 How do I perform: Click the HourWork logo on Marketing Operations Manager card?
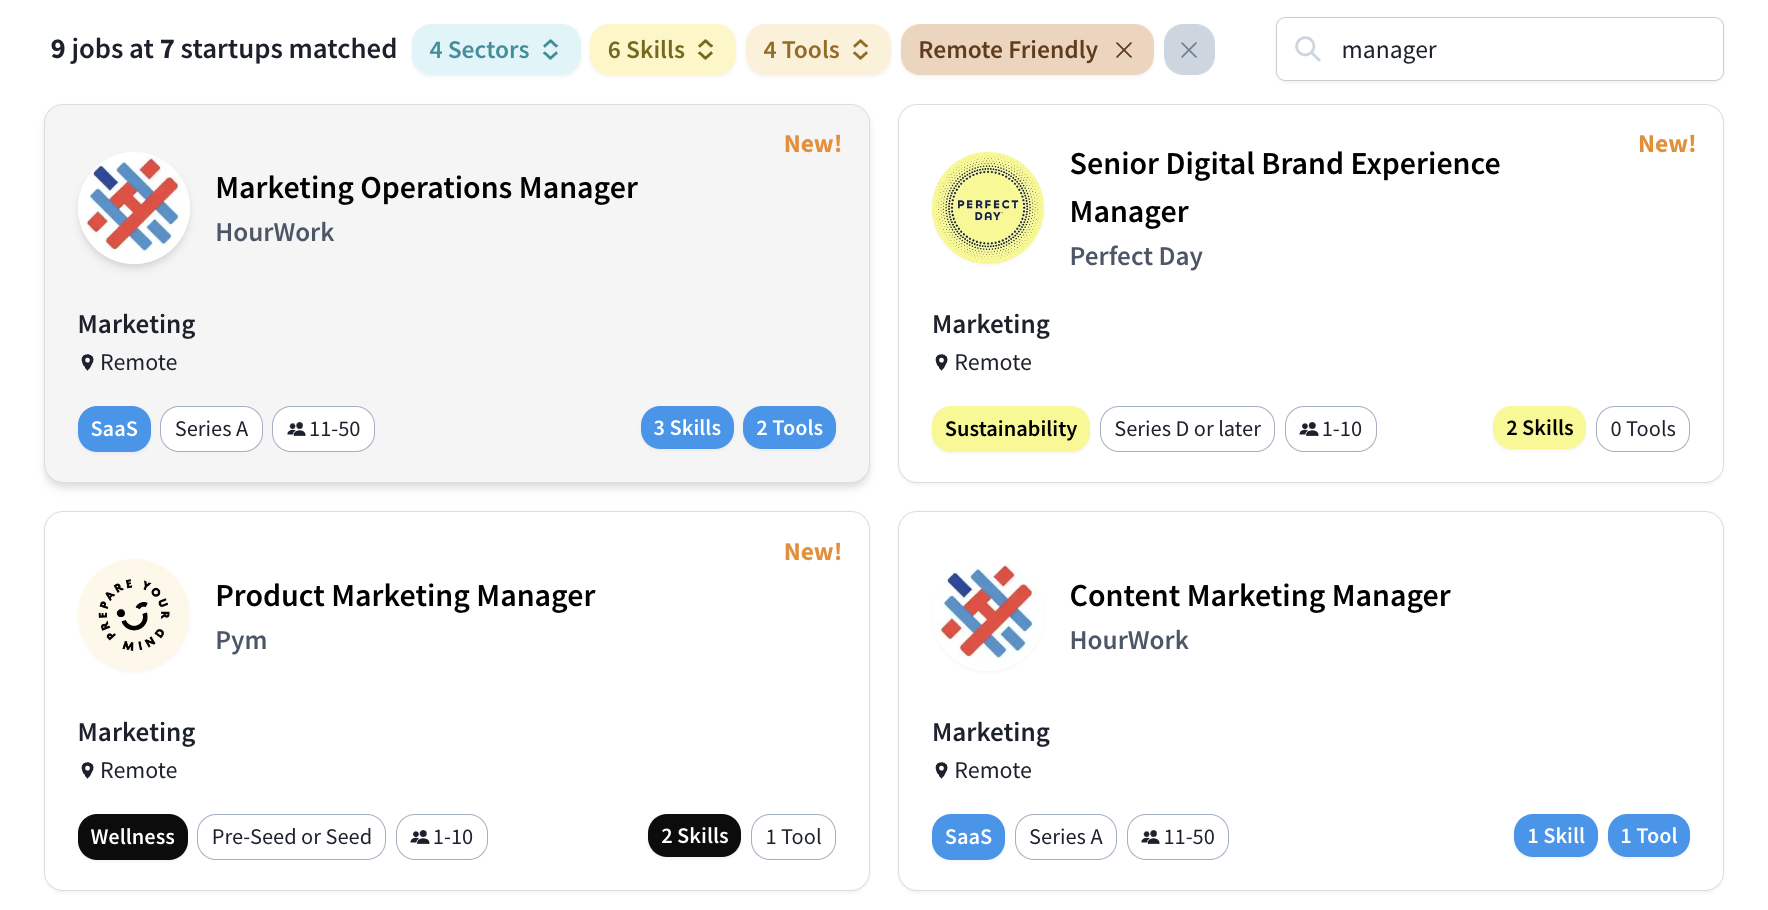134,208
